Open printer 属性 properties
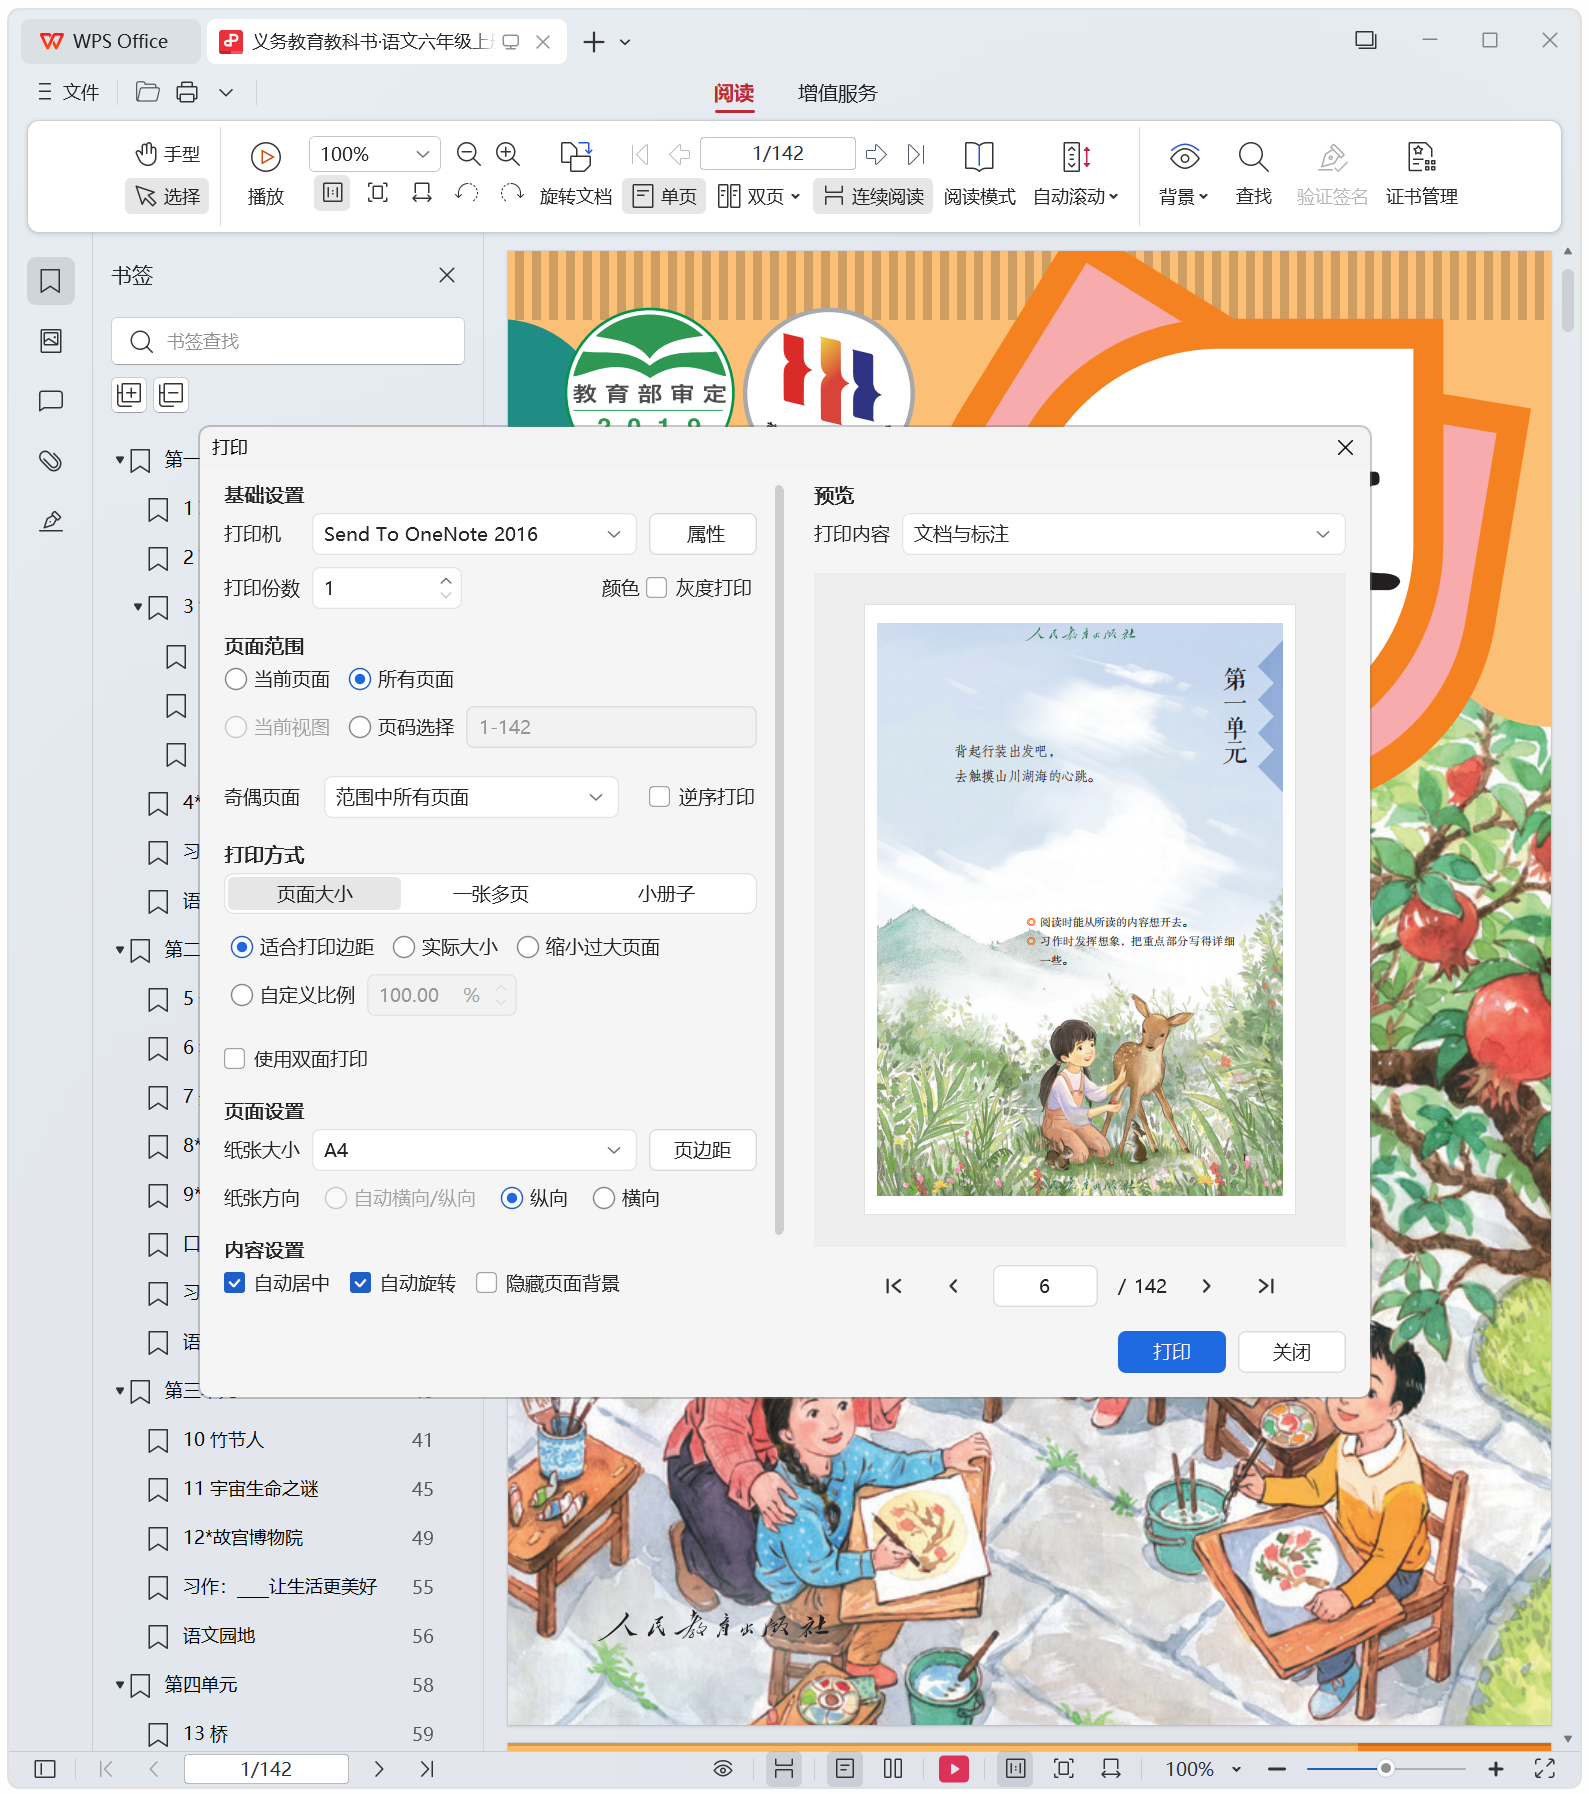 tap(703, 534)
